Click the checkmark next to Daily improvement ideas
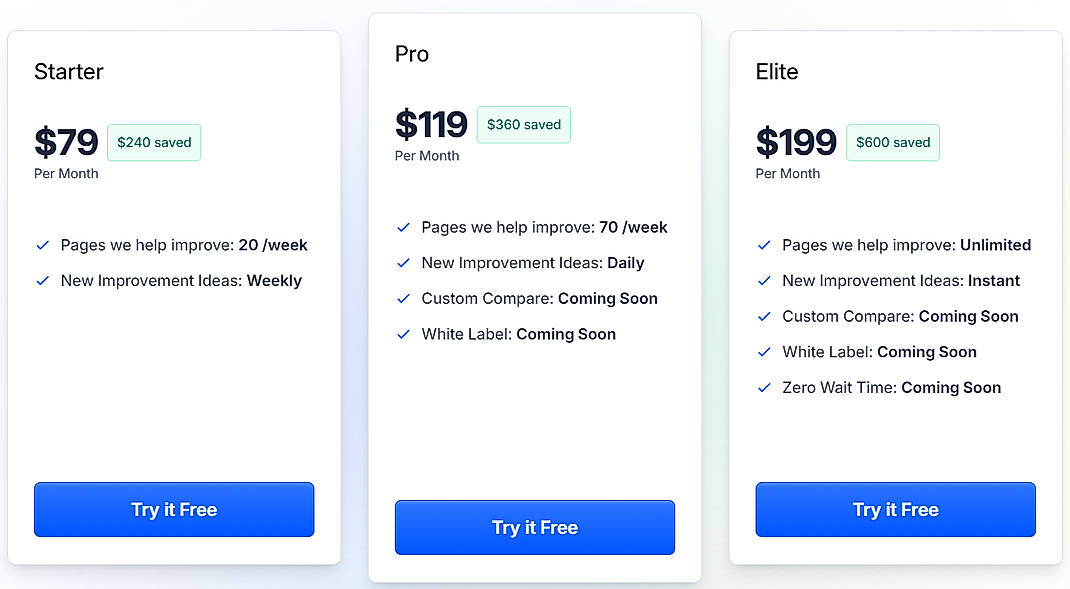 pyautogui.click(x=404, y=263)
